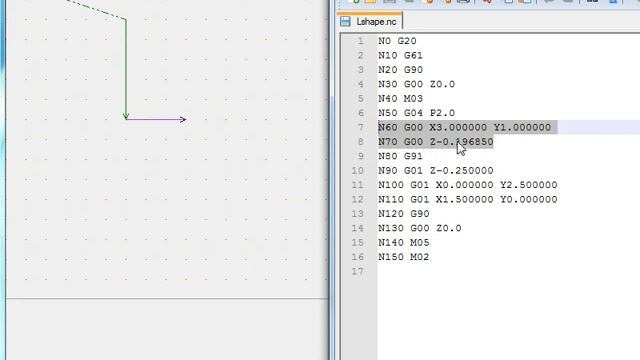Click line number 7 in the gutter
Image resolution: width=640 pixels, height=360 pixels.
click(x=360, y=127)
